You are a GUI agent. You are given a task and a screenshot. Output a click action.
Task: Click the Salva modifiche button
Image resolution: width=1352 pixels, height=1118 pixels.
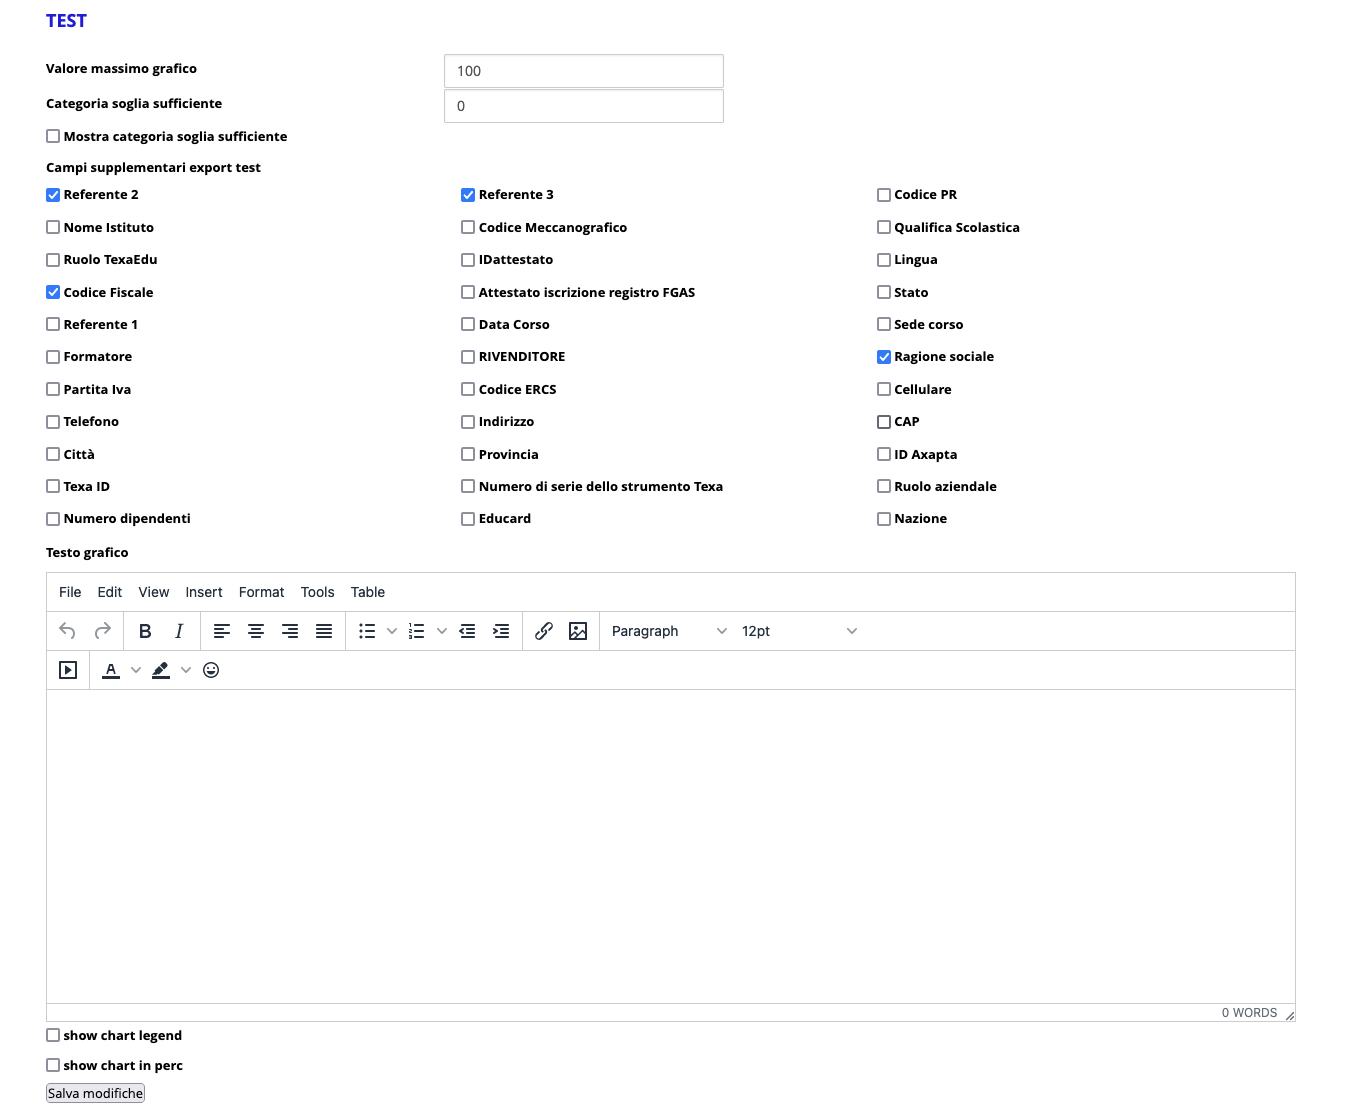click(x=96, y=1093)
